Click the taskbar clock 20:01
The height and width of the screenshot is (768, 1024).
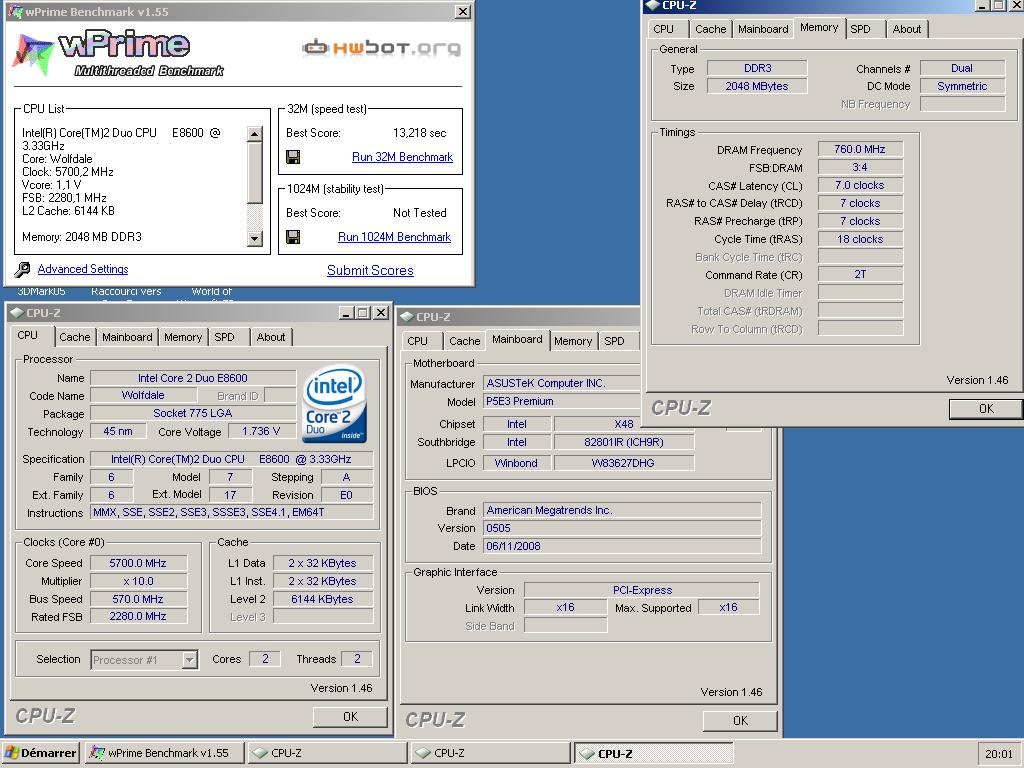(999, 754)
